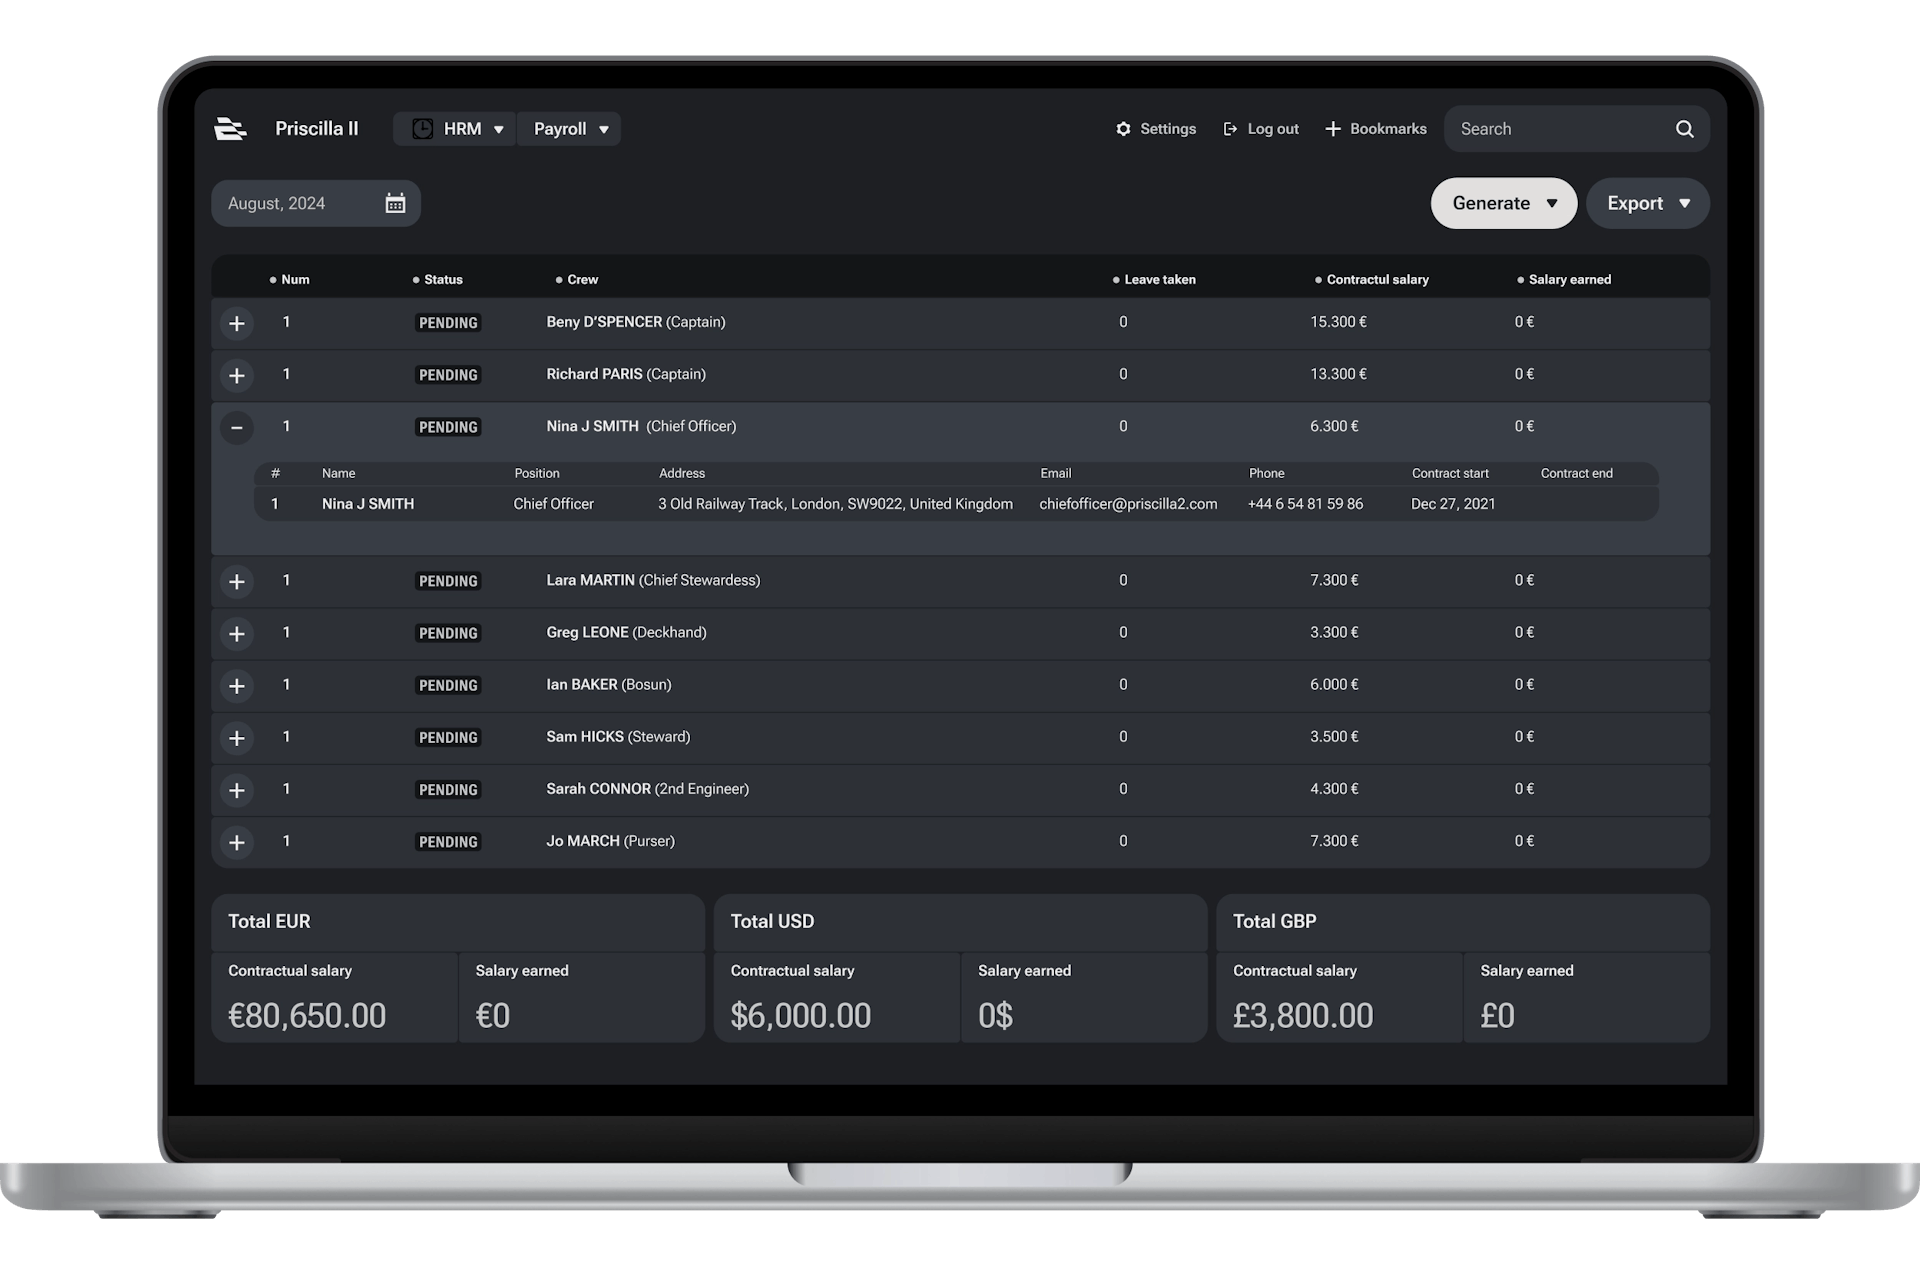Expand Beny D'SPENCER row with plus icon
Screen dimensions: 1920x1275
click(237, 324)
